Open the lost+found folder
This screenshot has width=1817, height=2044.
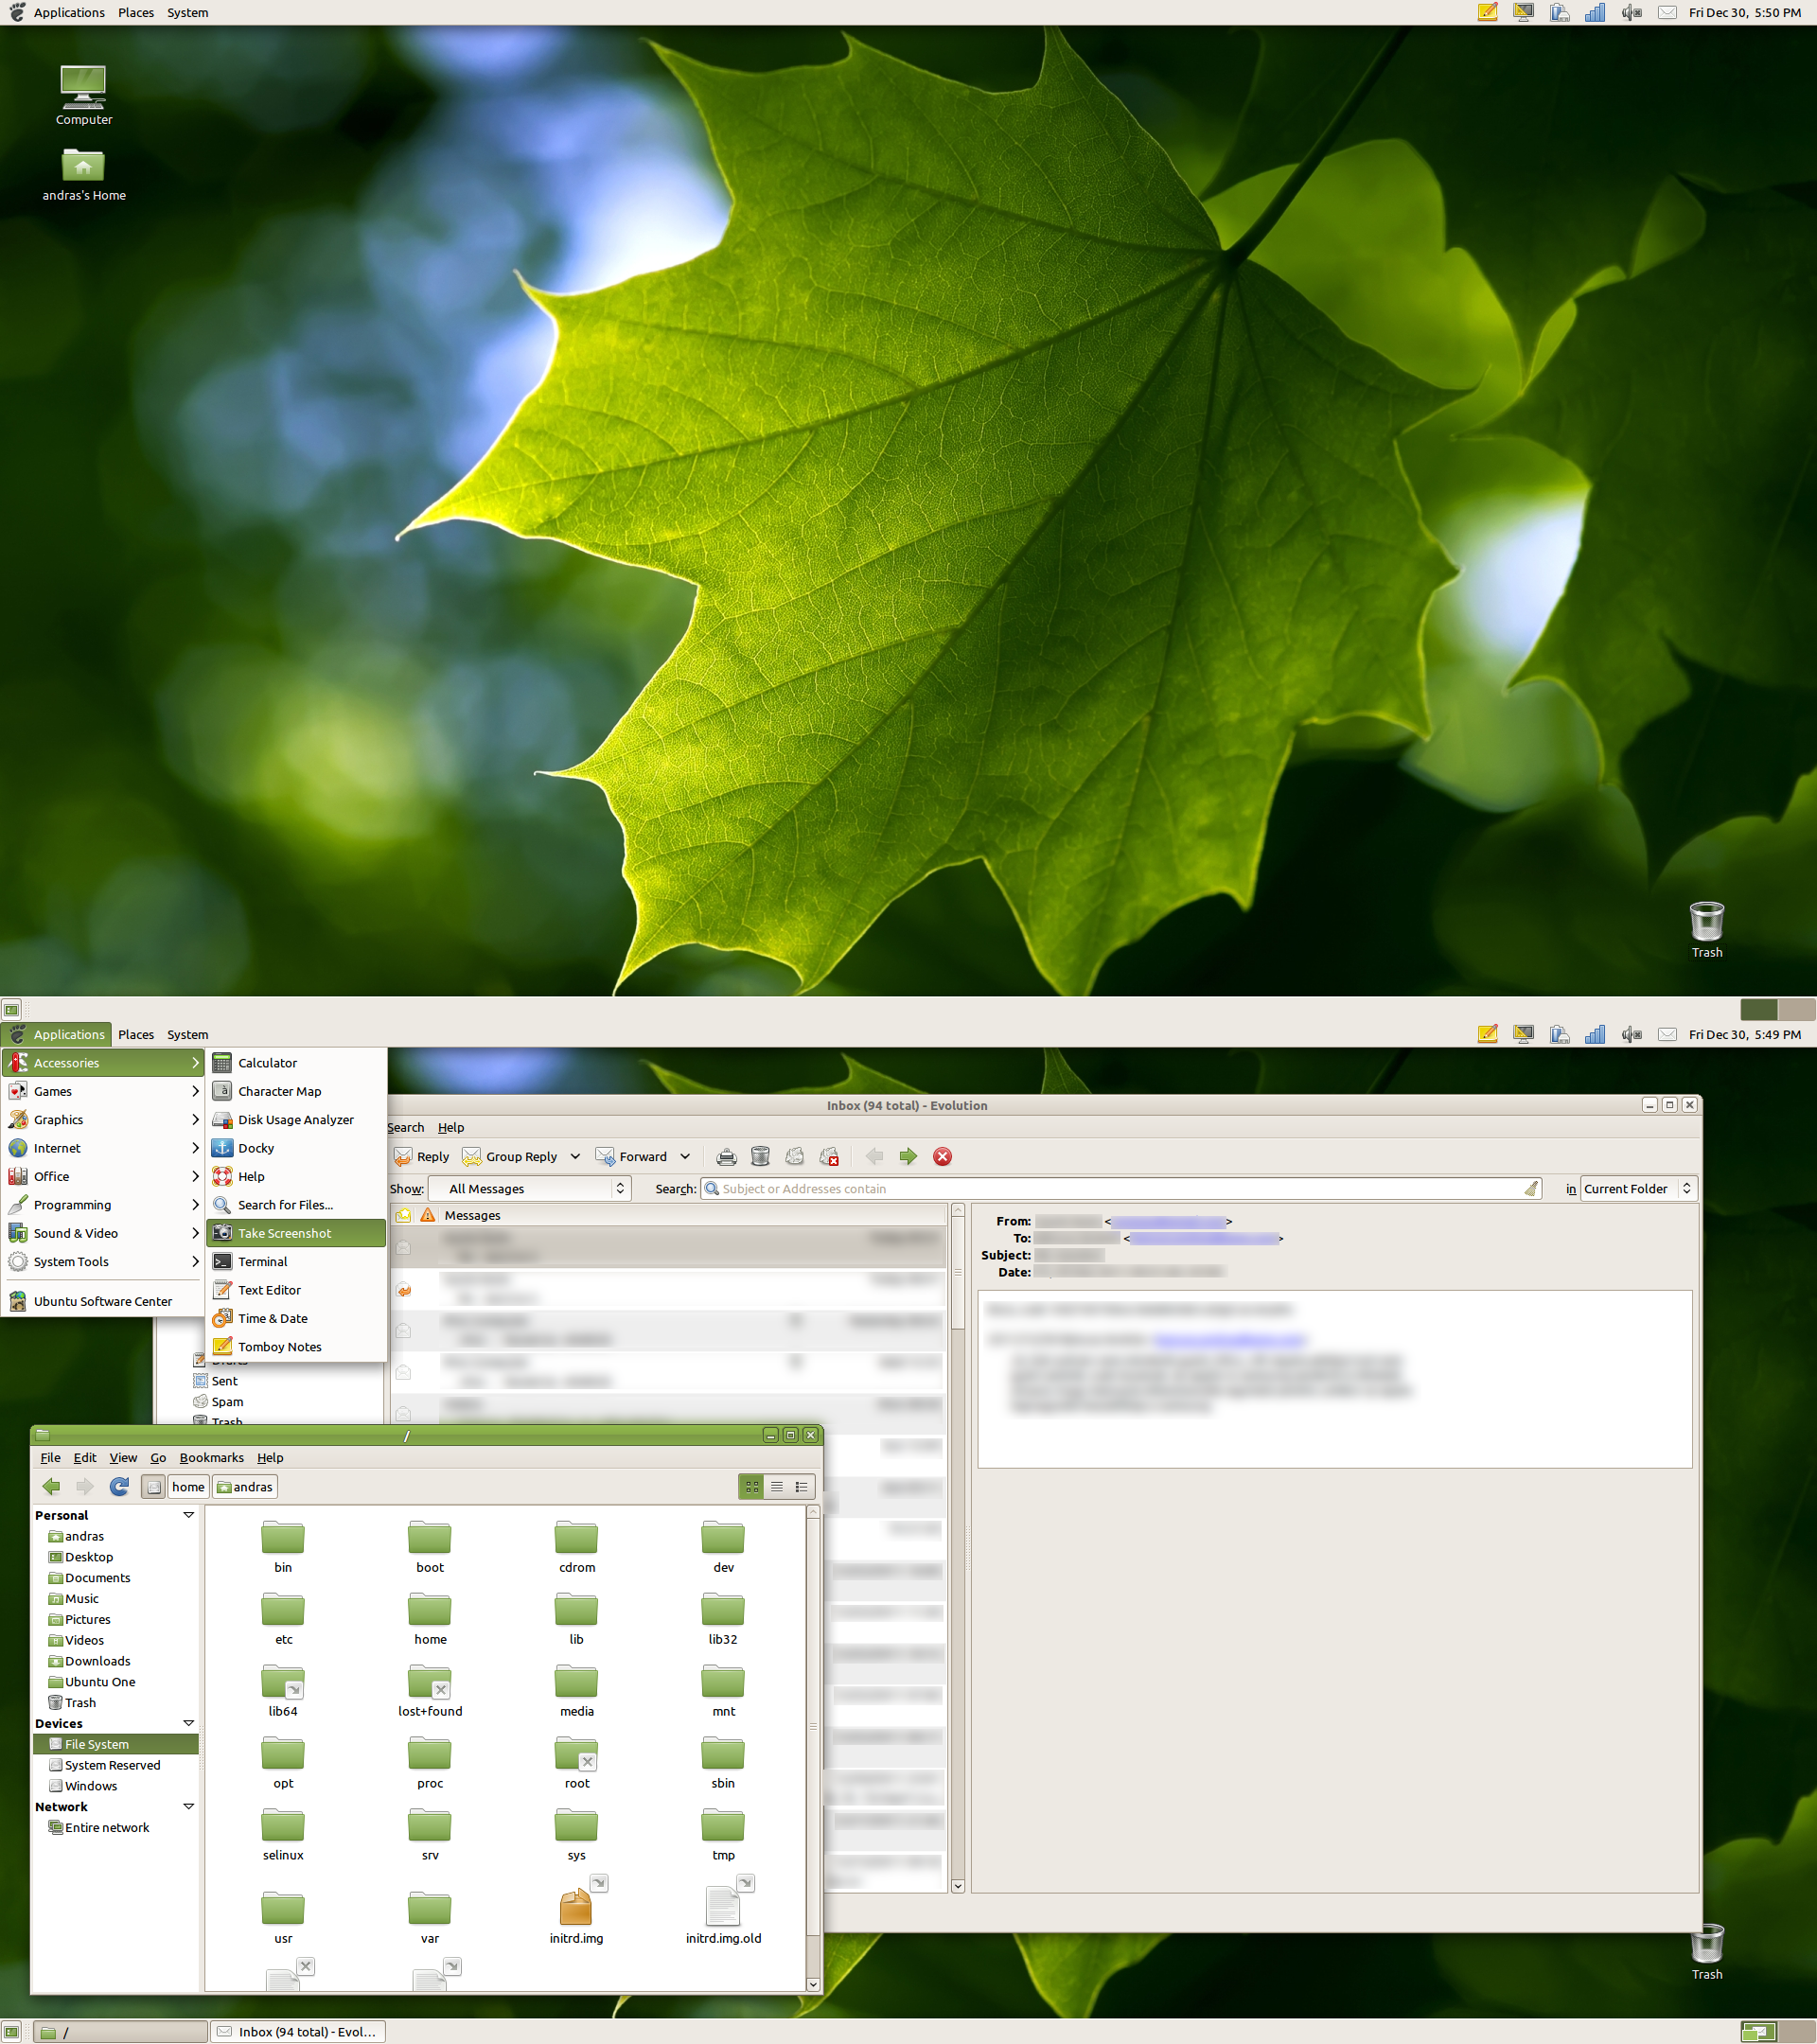click(x=430, y=1691)
